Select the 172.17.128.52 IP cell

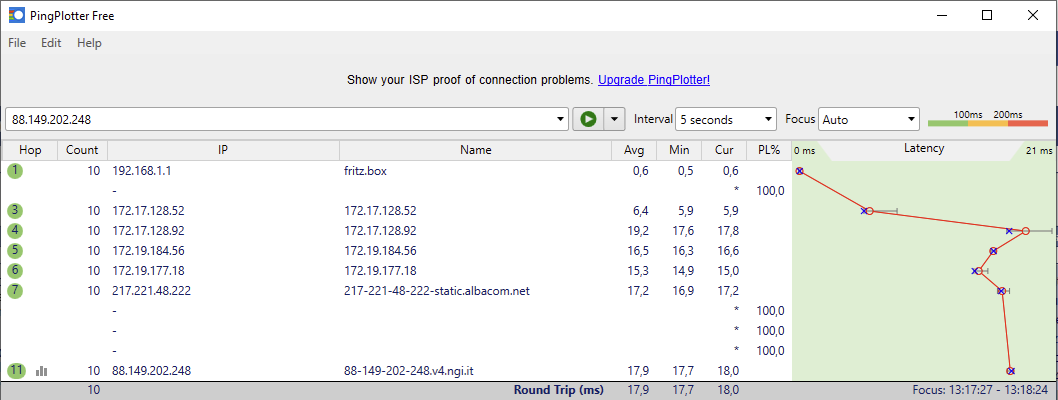(x=148, y=211)
